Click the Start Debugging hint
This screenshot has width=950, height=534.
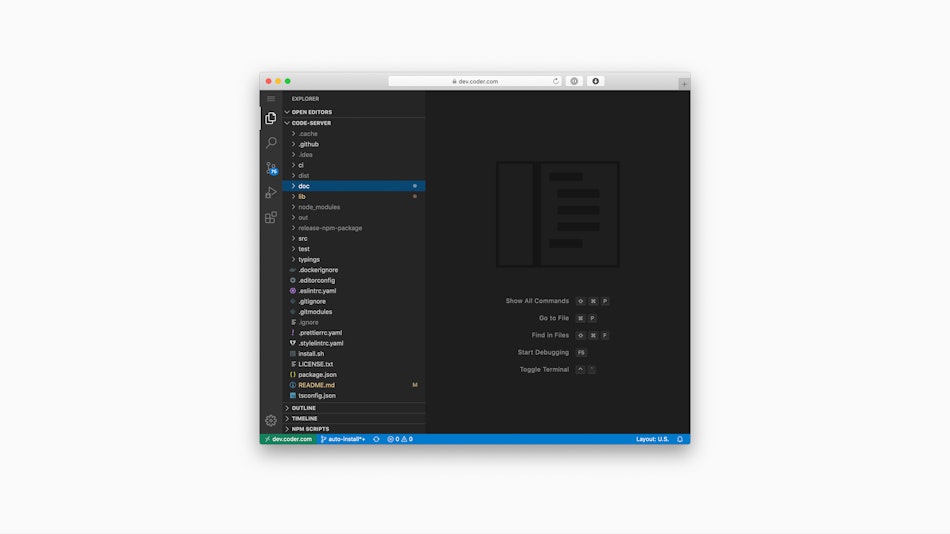[x=543, y=352]
